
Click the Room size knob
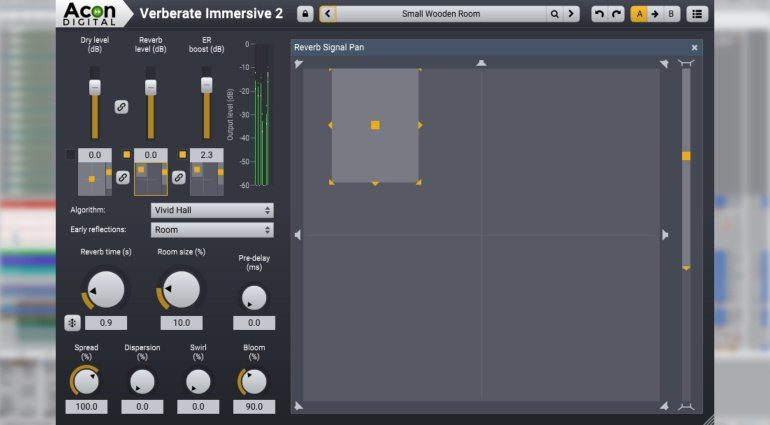[x=181, y=290]
